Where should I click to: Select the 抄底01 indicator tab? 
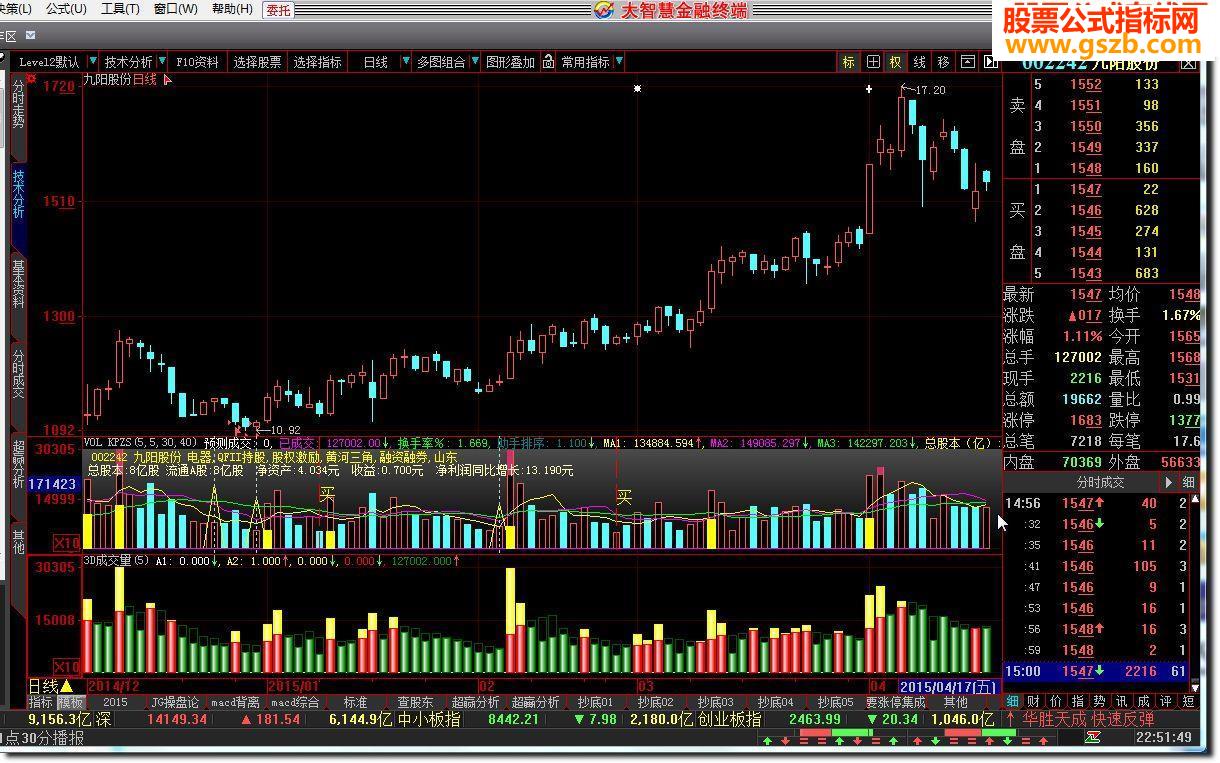[x=596, y=702]
